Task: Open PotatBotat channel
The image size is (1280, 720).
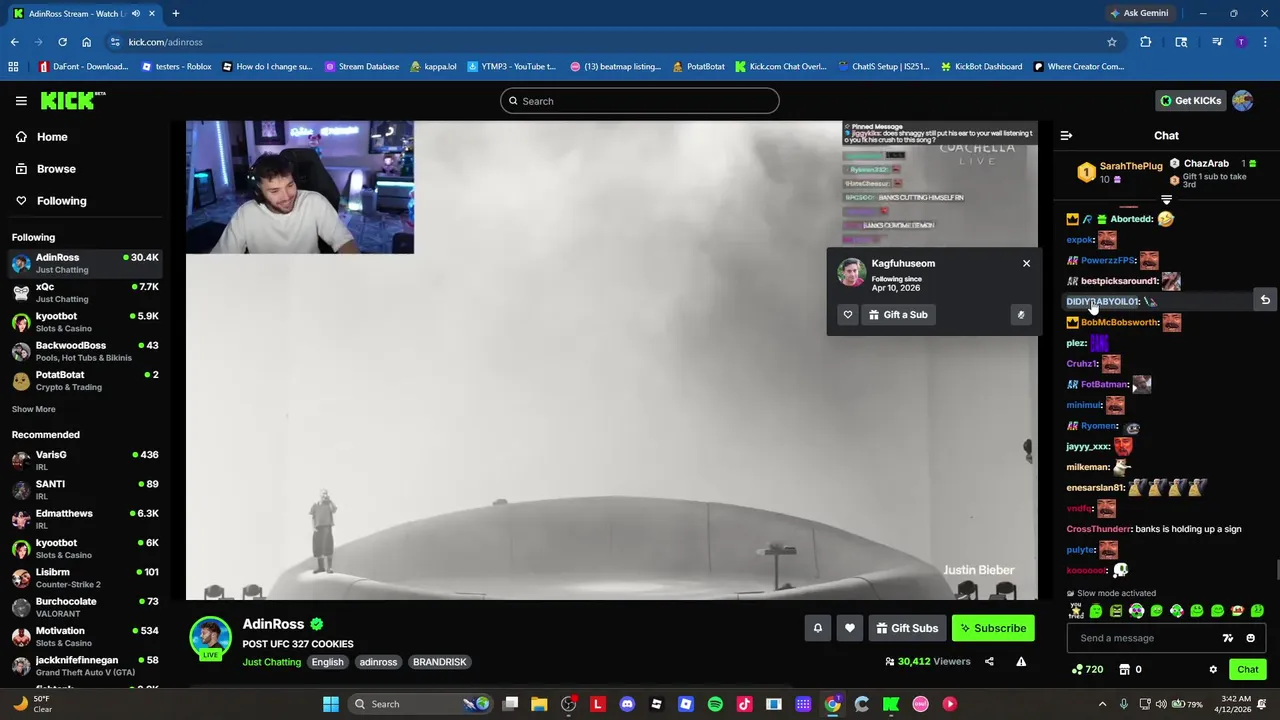Action: pos(86,380)
